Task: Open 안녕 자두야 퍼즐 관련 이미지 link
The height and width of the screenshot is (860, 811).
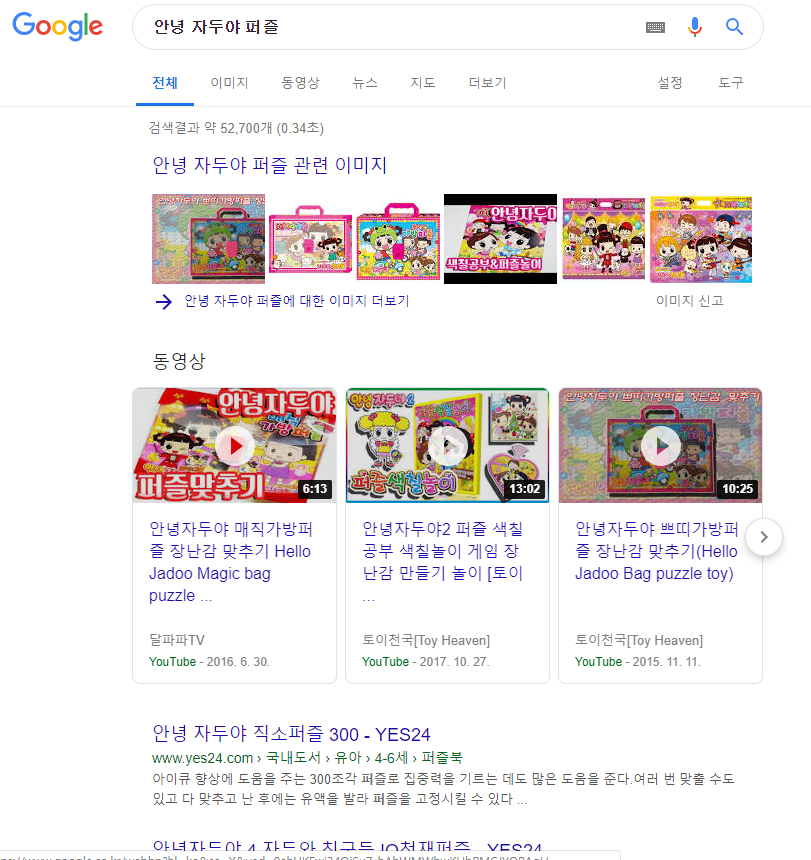Action: pyautogui.click(x=269, y=165)
